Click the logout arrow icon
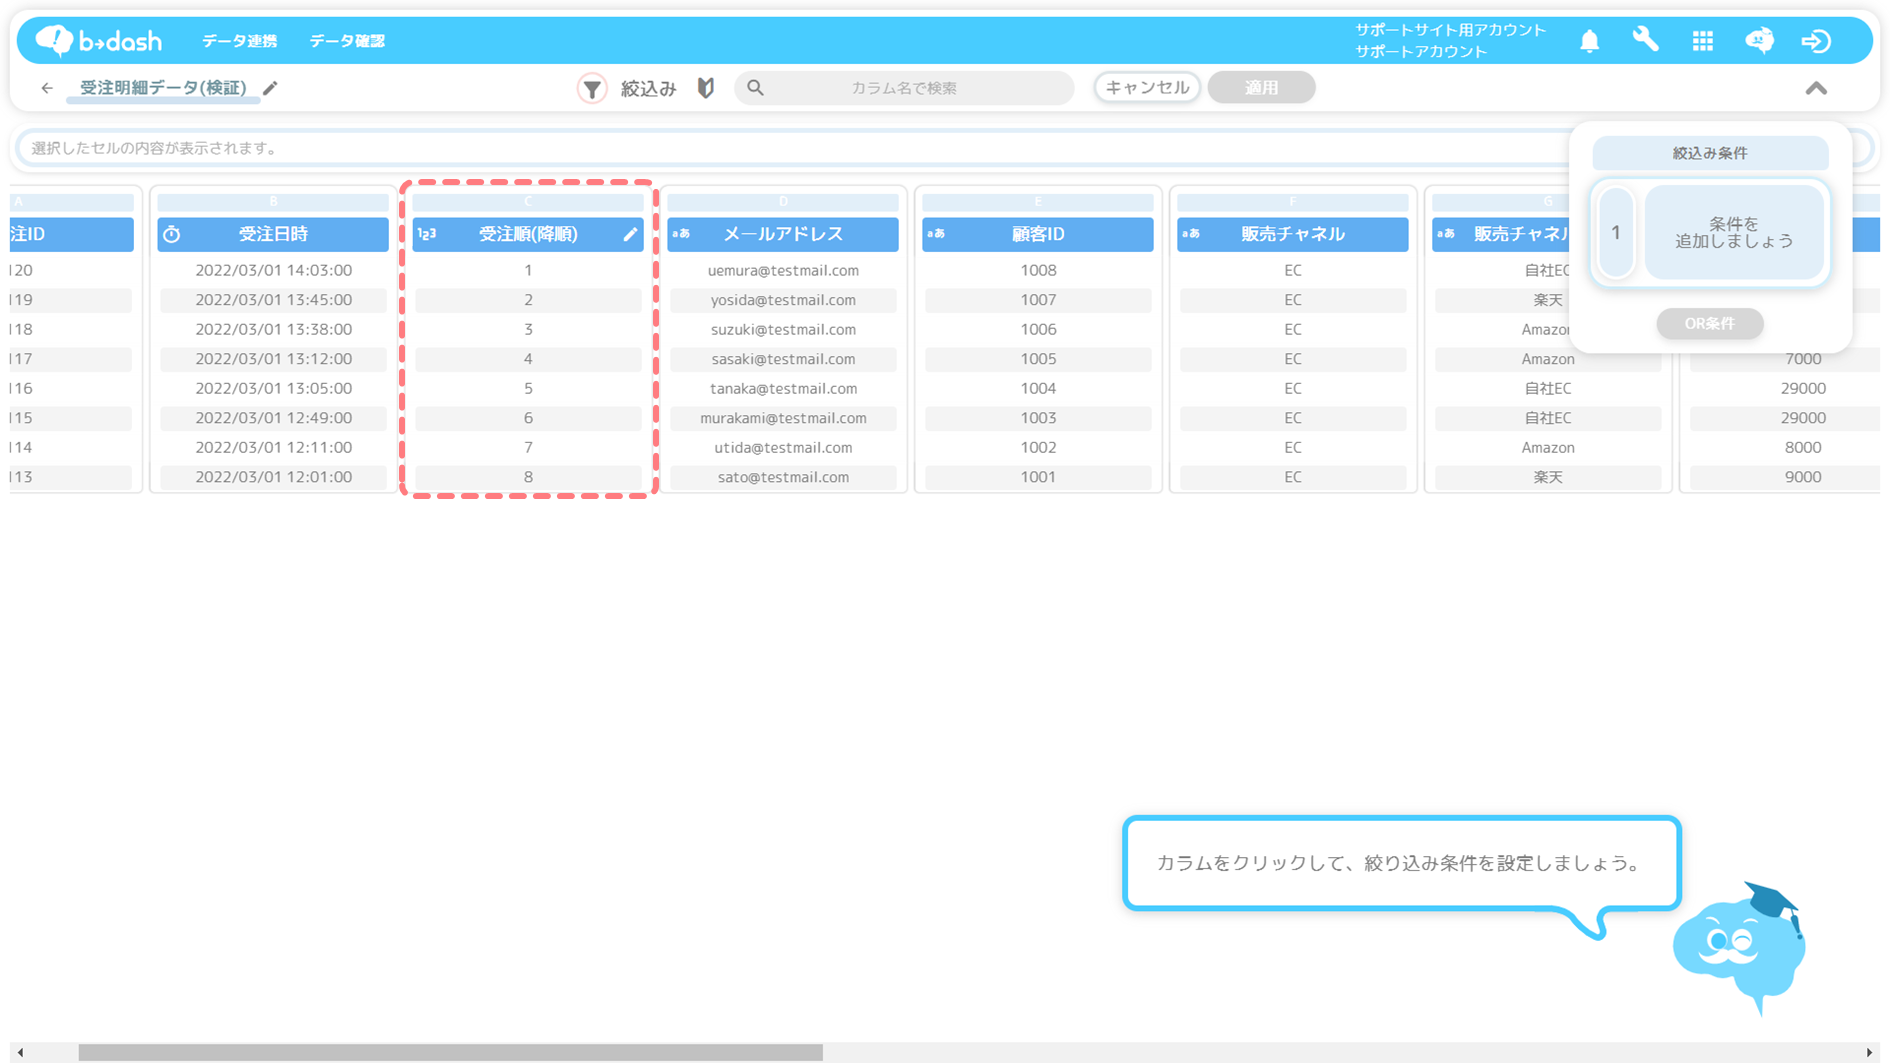The height and width of the screenshot is (1063, 1890). [x=1816, y=41]
